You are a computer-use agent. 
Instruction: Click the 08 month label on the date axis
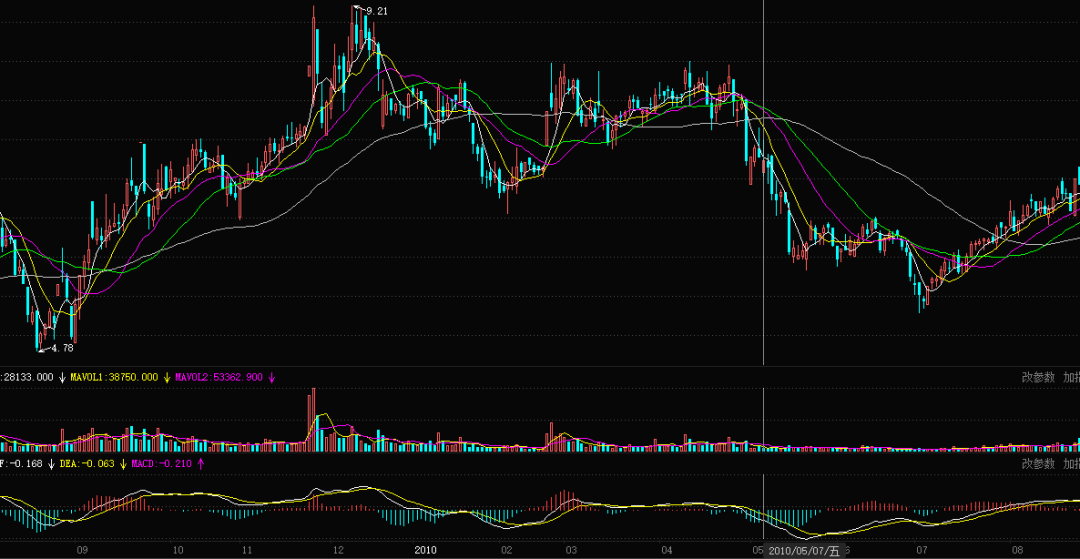pos(1016,550)
